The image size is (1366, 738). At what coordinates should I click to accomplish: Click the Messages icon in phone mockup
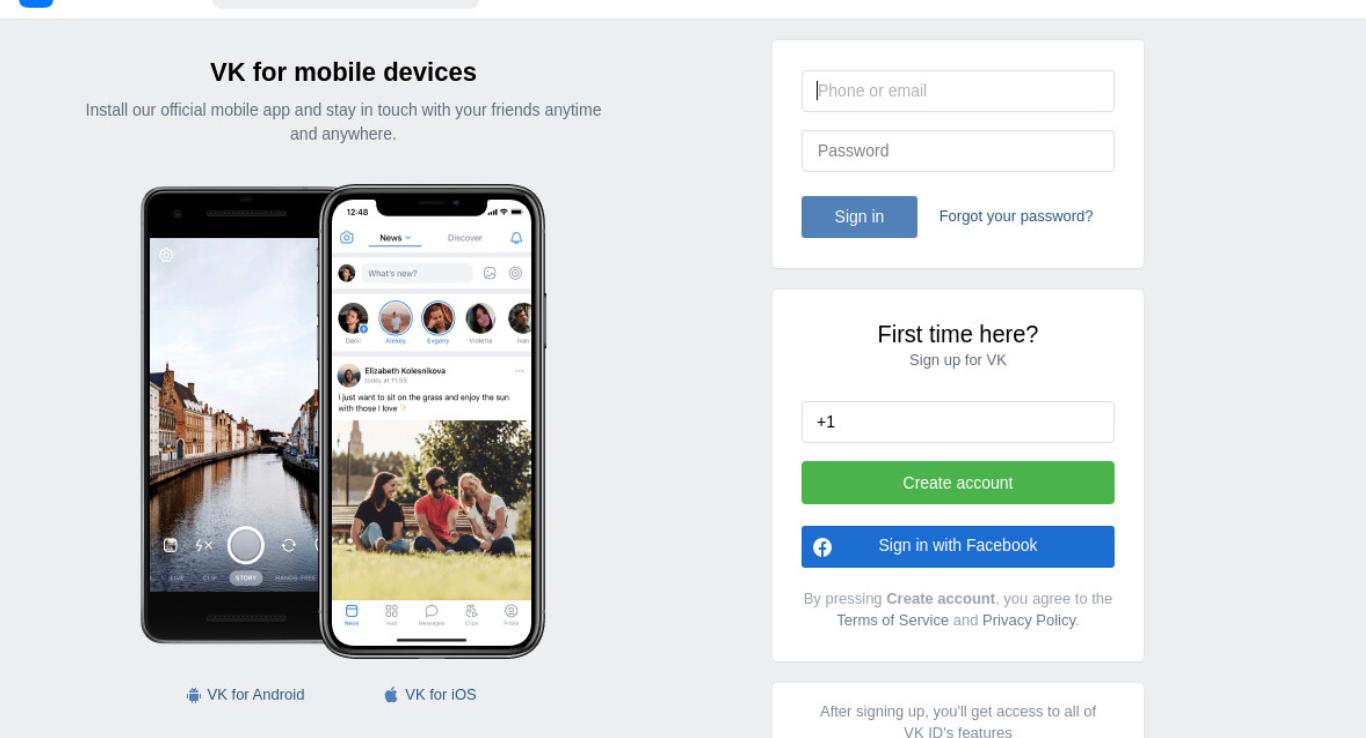tap(431, 612)
